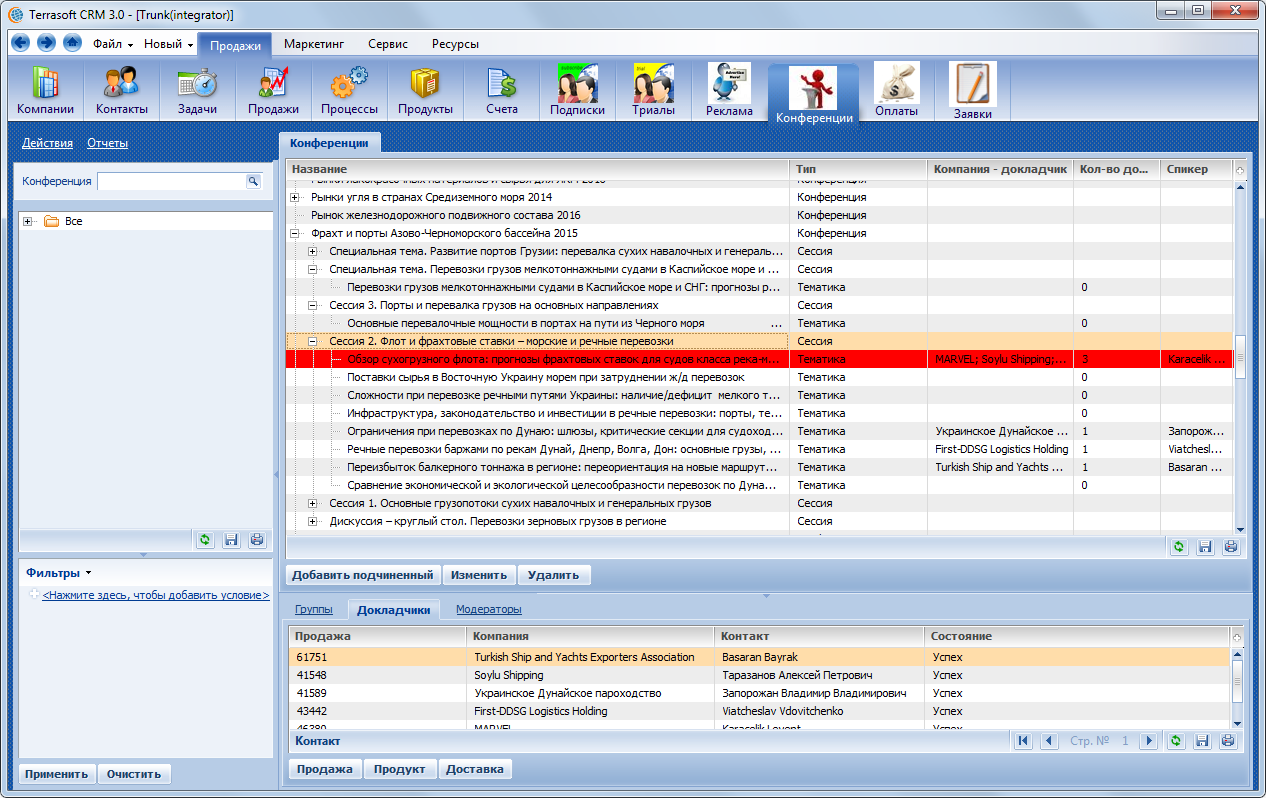Focus the Конференция search input field
1266x798 pixels.
click(x=171, y=181)
